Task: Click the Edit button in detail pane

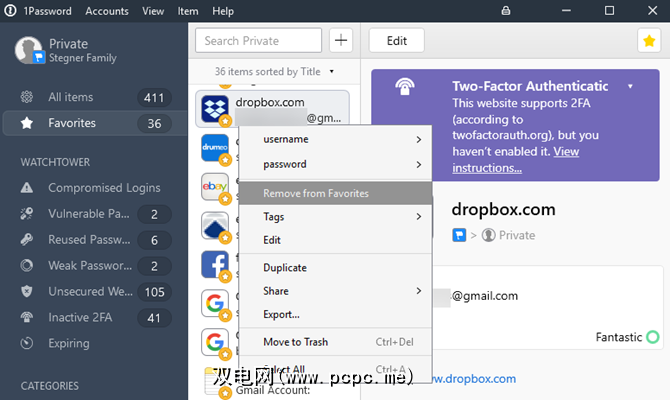Action: pos(397,41)
